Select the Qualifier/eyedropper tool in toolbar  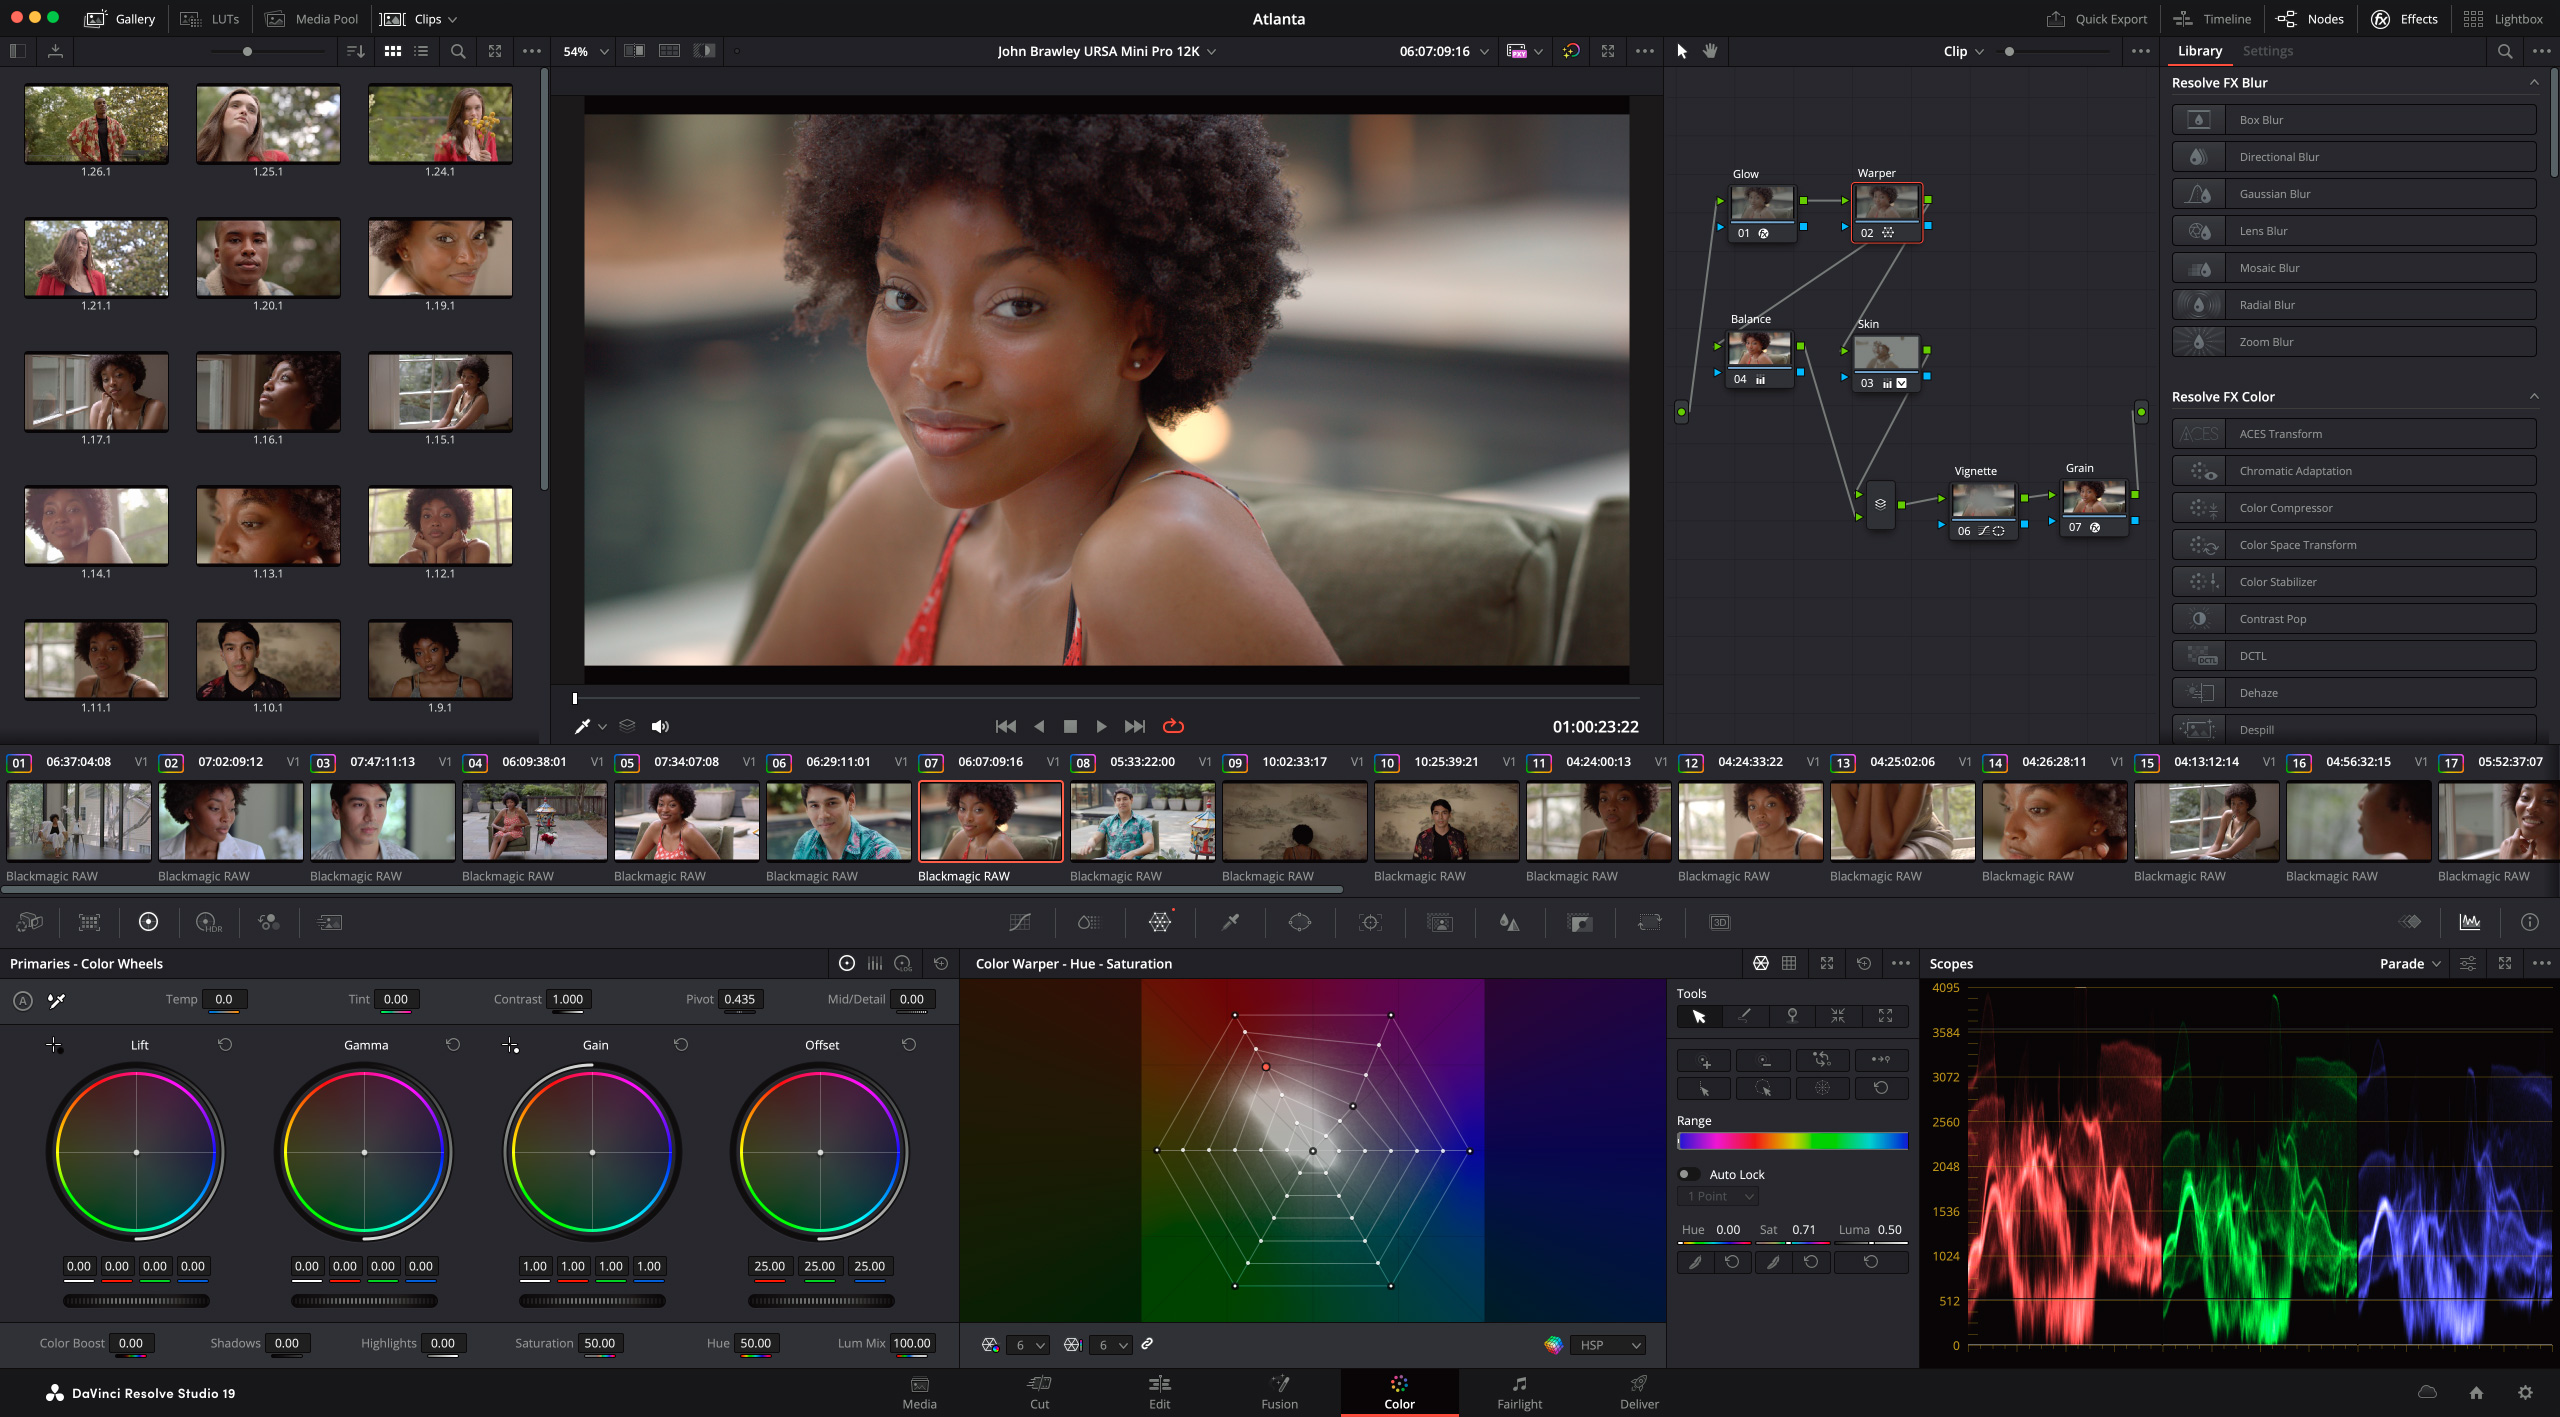click(x=1230, y=921)
